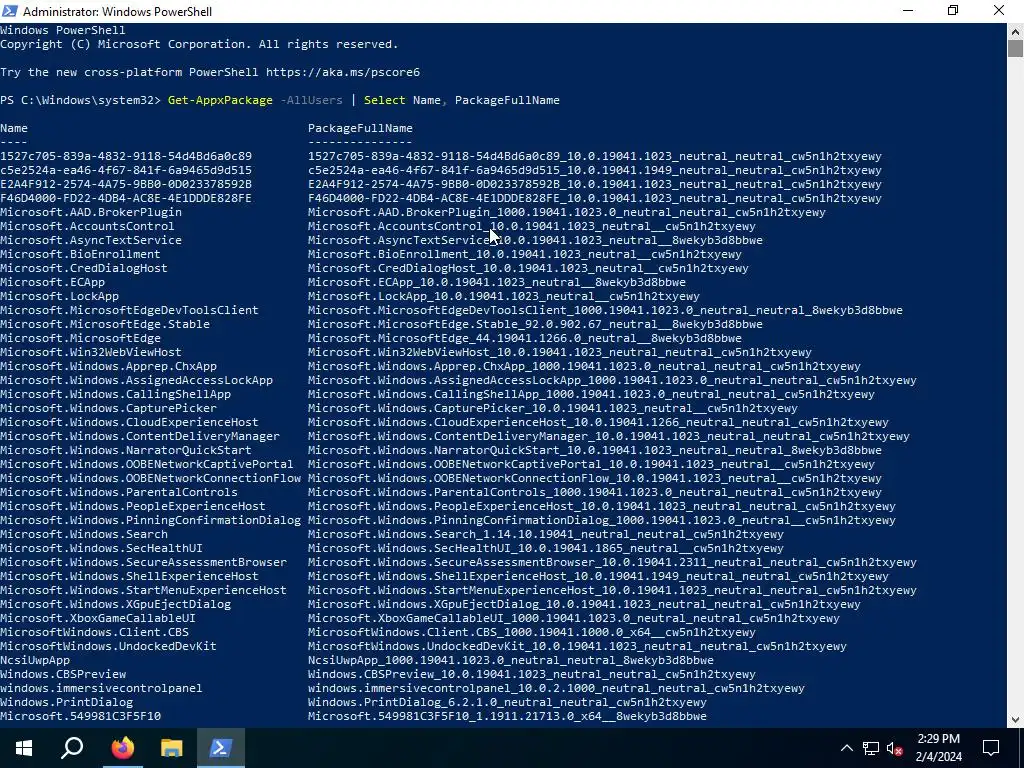Click Microsoft.MicrosoftEdgeDevToolsClient name entry
1024x768 pixels.
(129, 310)
